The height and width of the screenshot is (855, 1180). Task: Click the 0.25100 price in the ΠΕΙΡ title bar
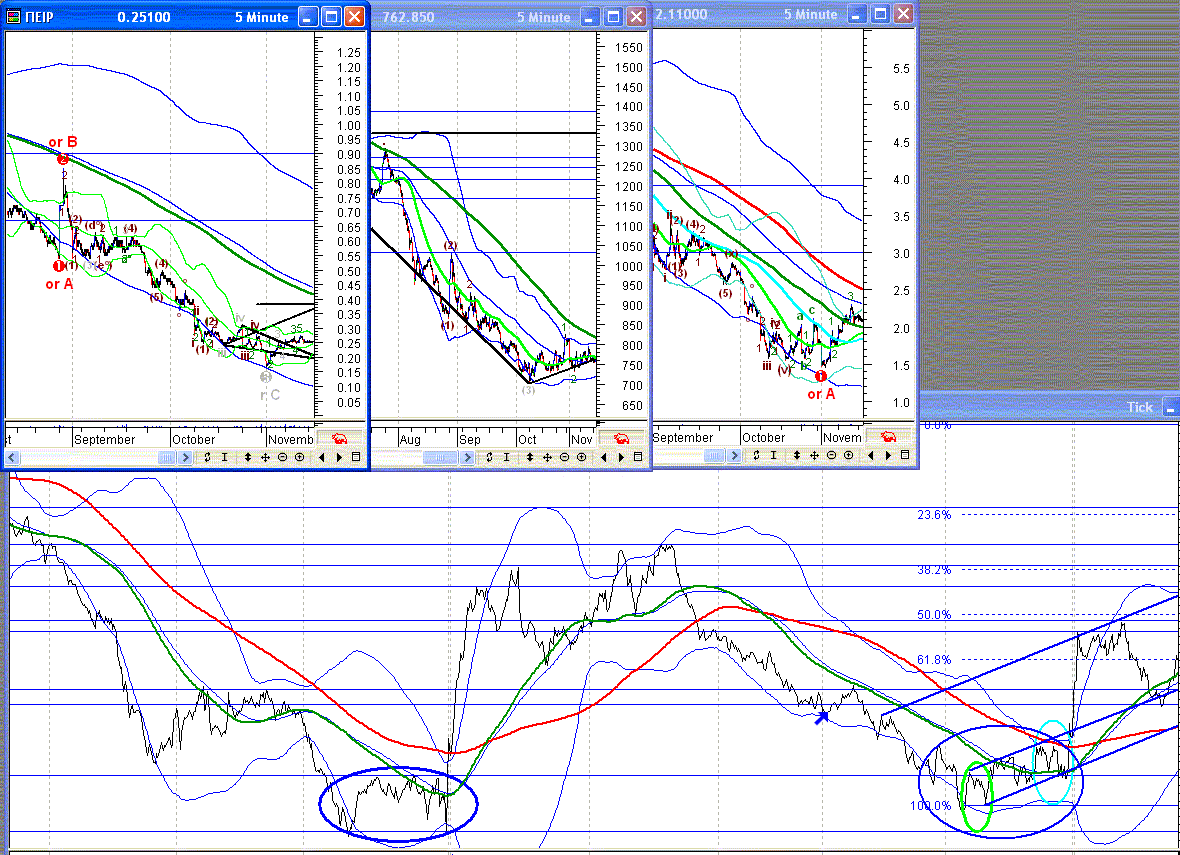click(144, 17)
